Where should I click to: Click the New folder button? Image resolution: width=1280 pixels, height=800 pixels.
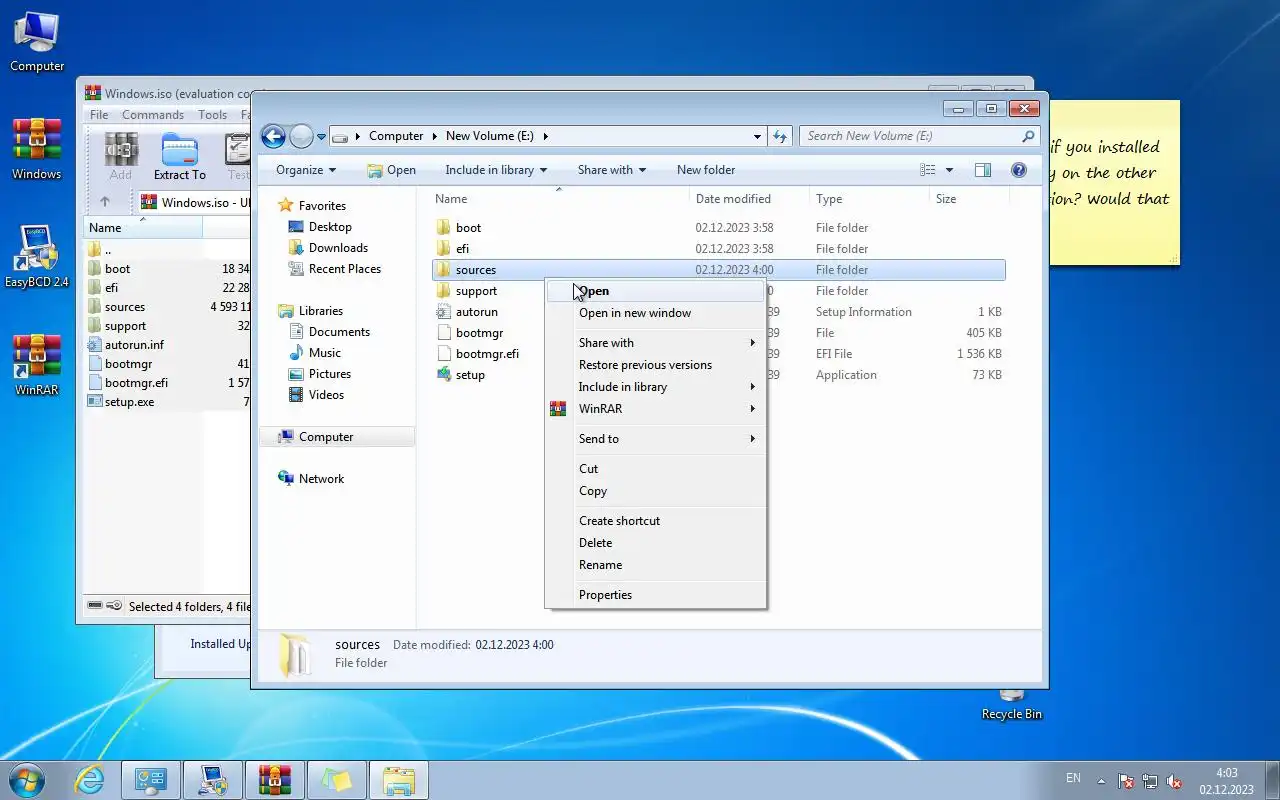click(x=706, y=170)
